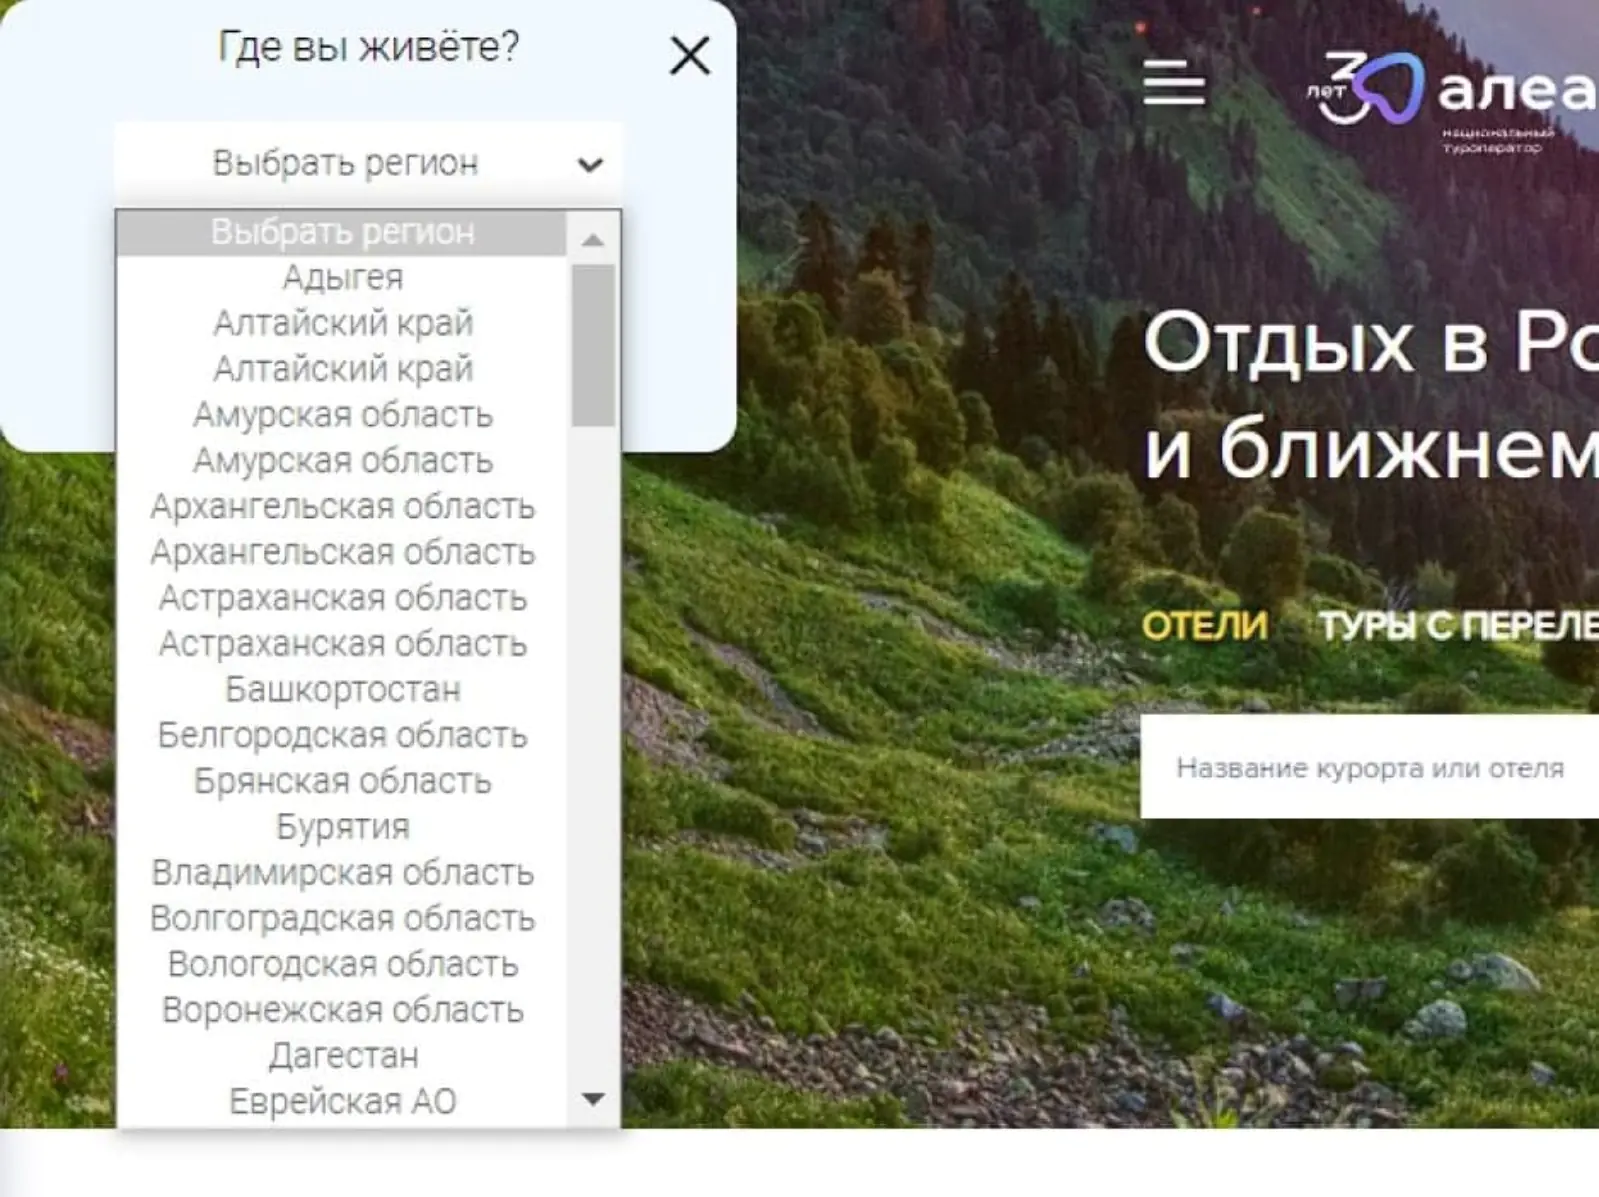The width and height of the screenshot is (1599, 1197).
Task: Focus the 'Название курорта или отеля' field
Action: tap(1370, 767)
